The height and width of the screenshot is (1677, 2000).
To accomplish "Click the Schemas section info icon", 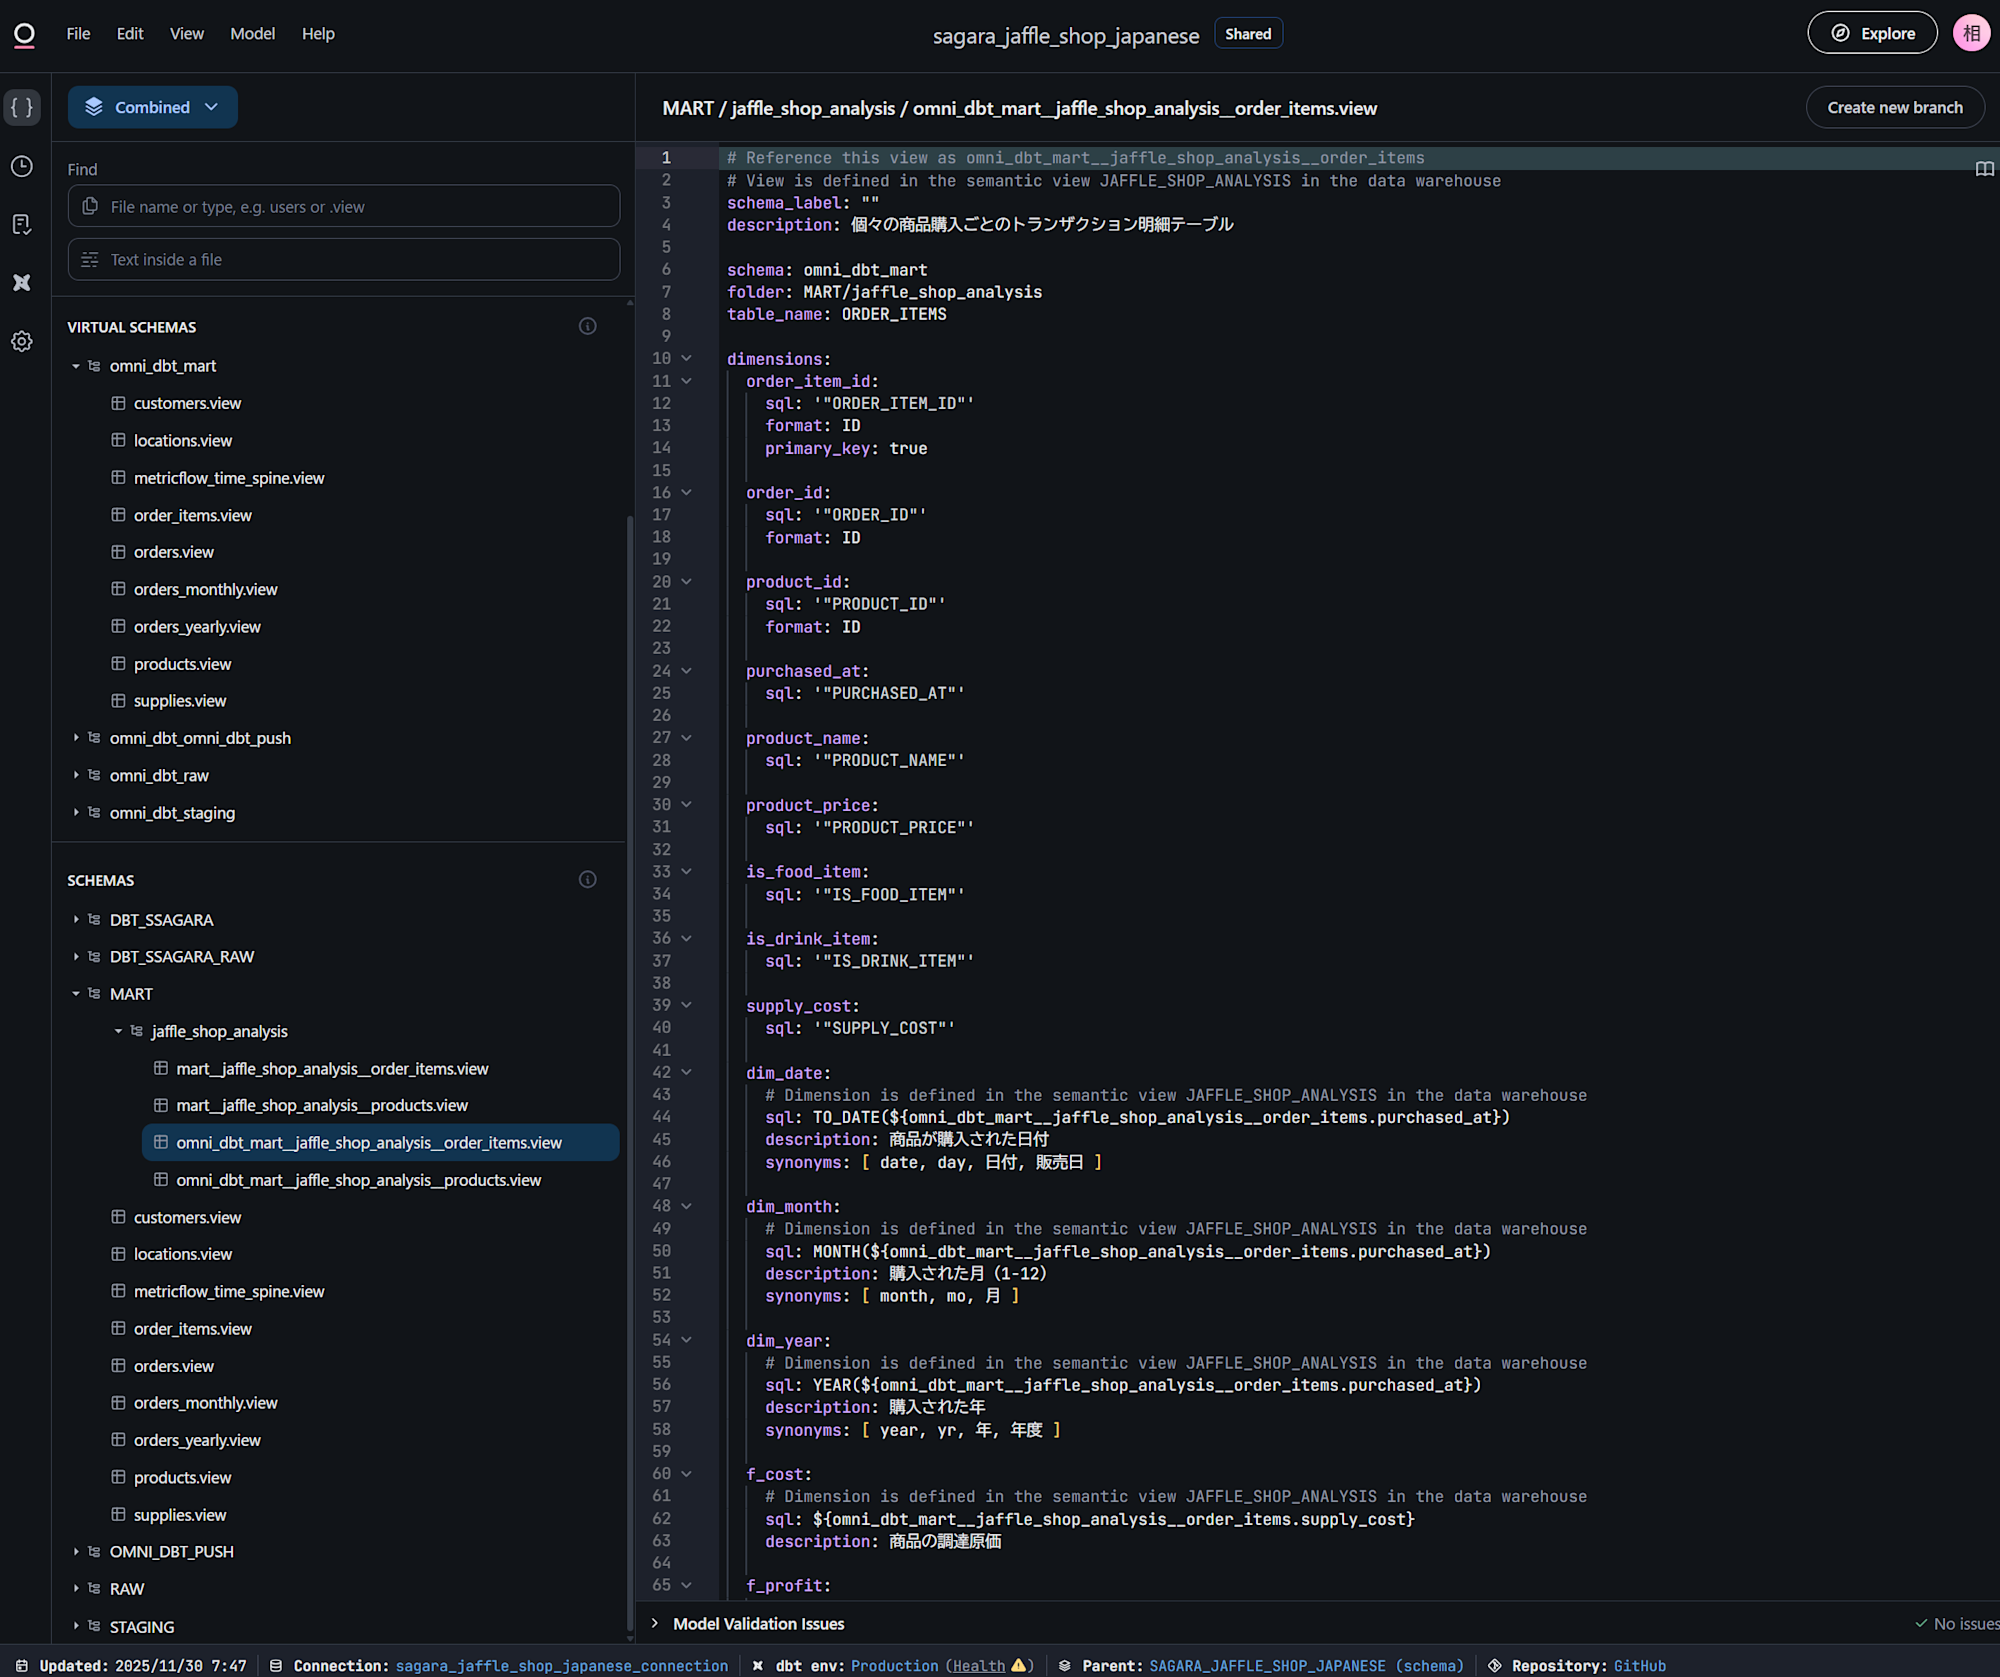I will [588, 880].
